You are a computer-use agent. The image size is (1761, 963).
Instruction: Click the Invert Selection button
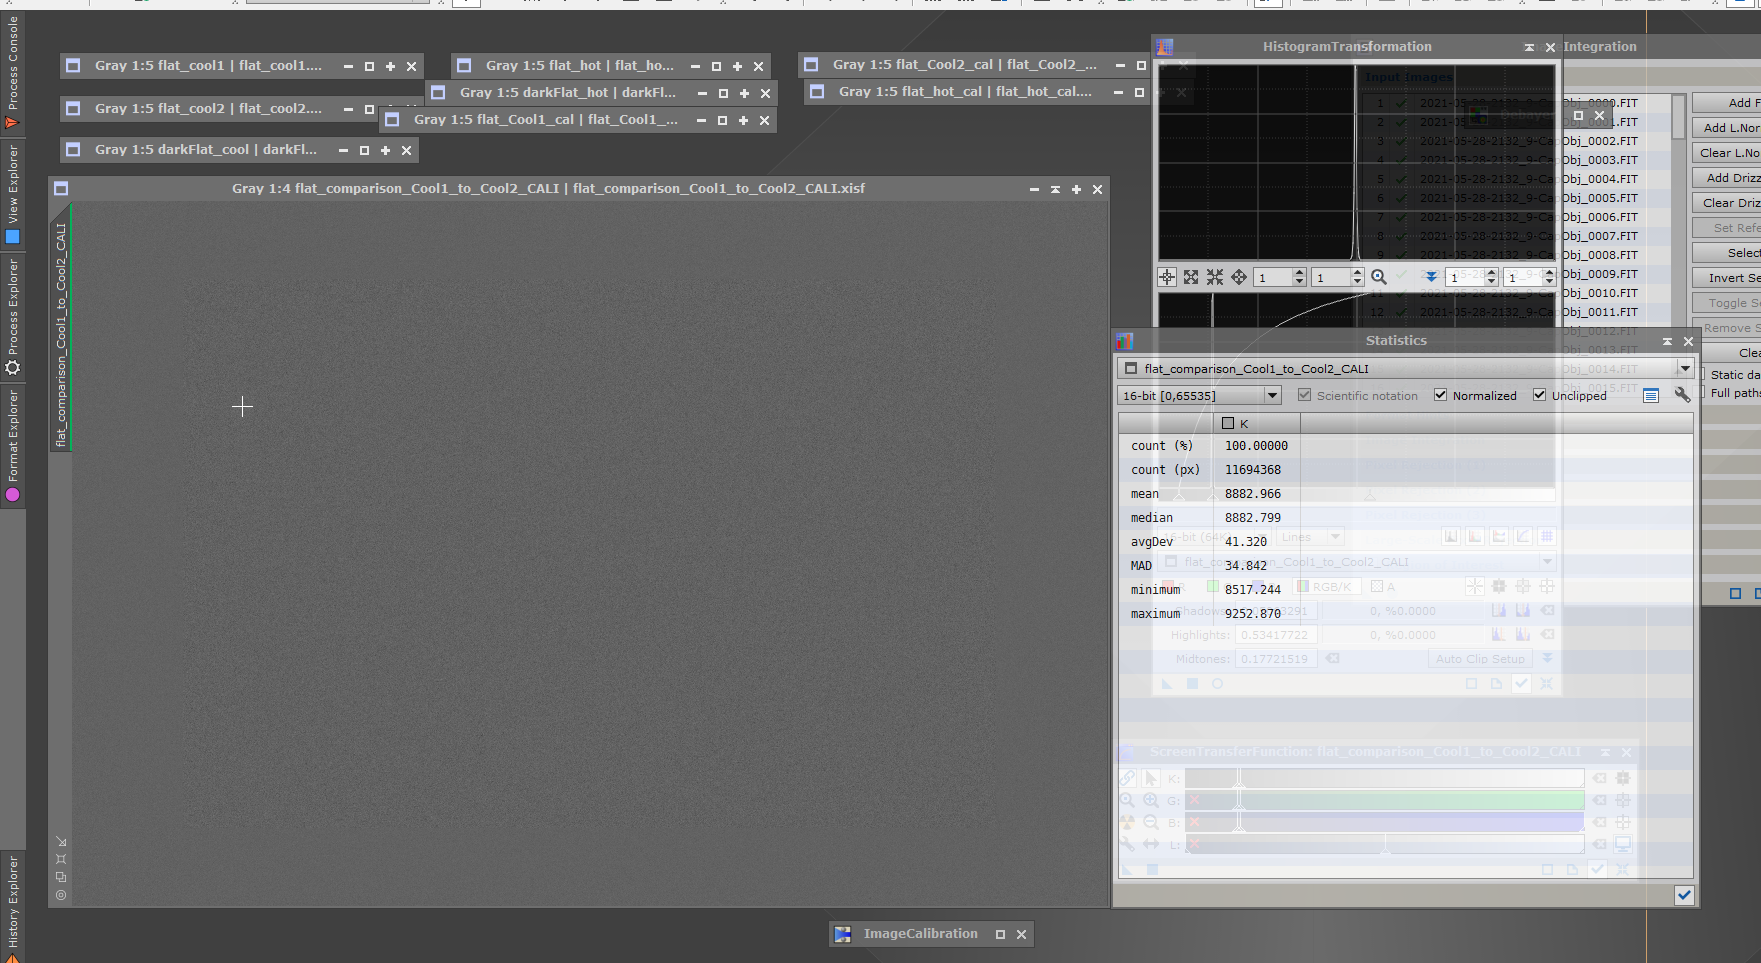pyautogui.click(x=1727, y=278)
